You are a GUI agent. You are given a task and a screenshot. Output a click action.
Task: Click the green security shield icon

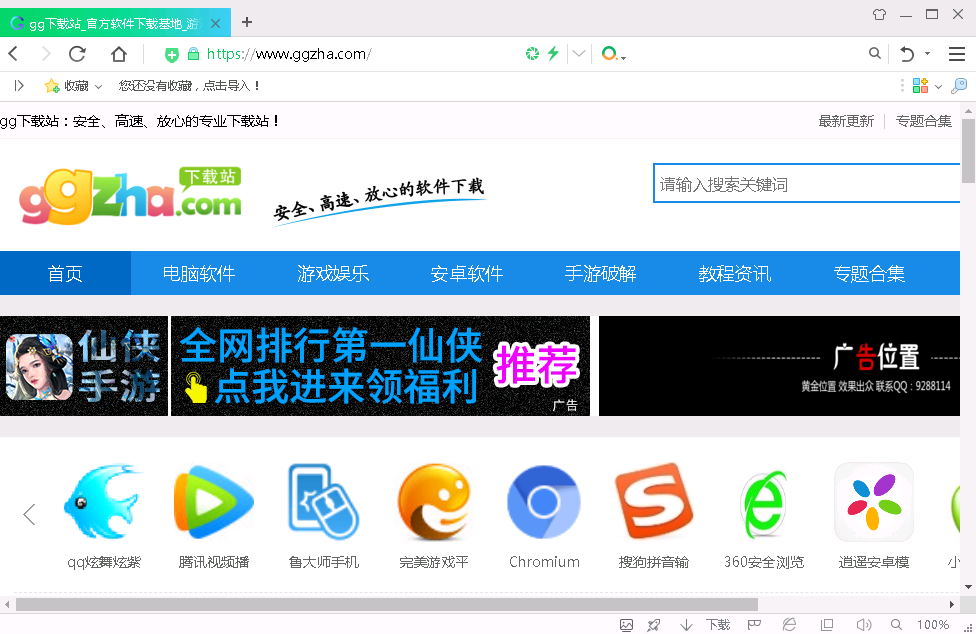click(171, 55)
